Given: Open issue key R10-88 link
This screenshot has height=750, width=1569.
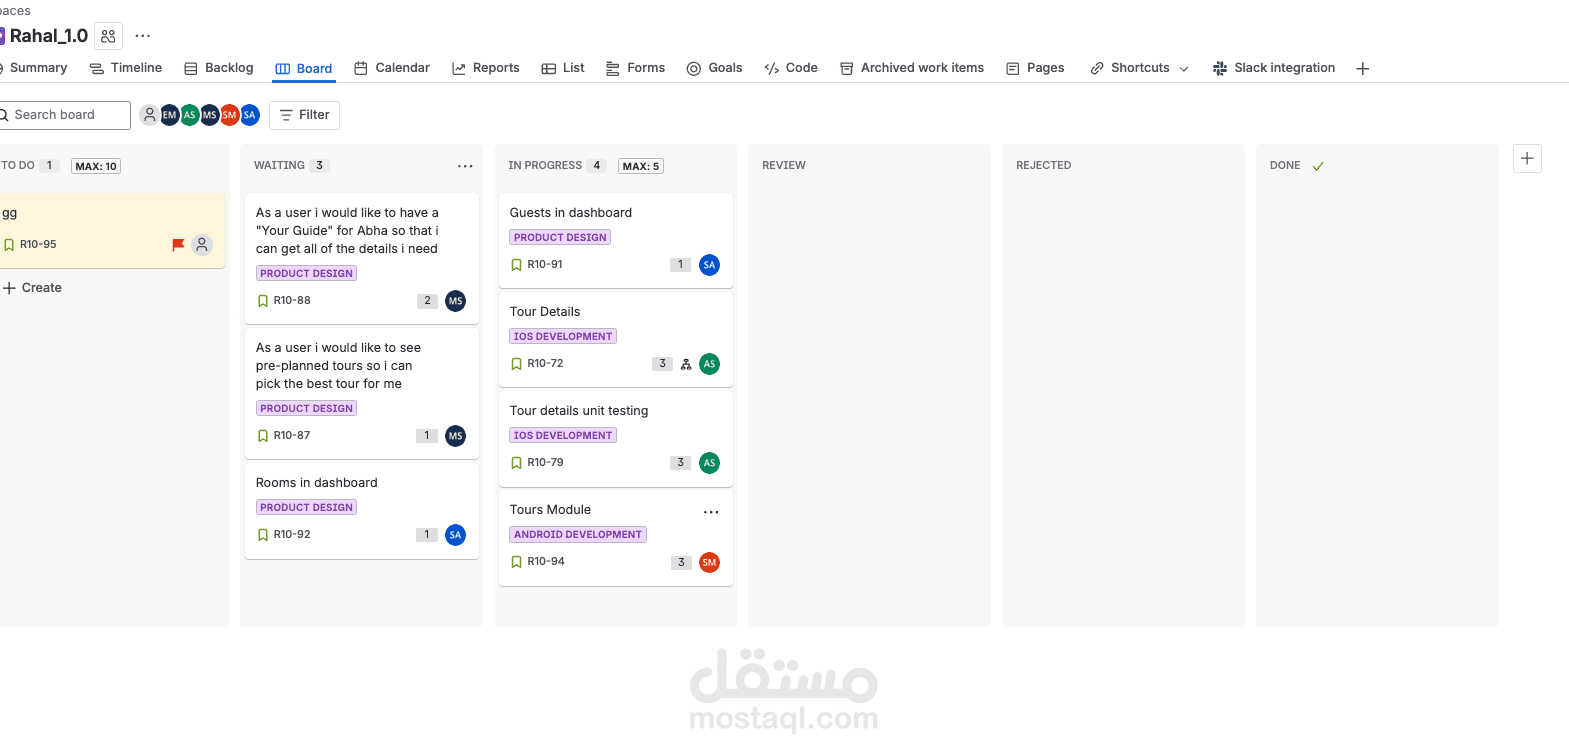Looking at the screenshot, I should [x=292, y=301].
